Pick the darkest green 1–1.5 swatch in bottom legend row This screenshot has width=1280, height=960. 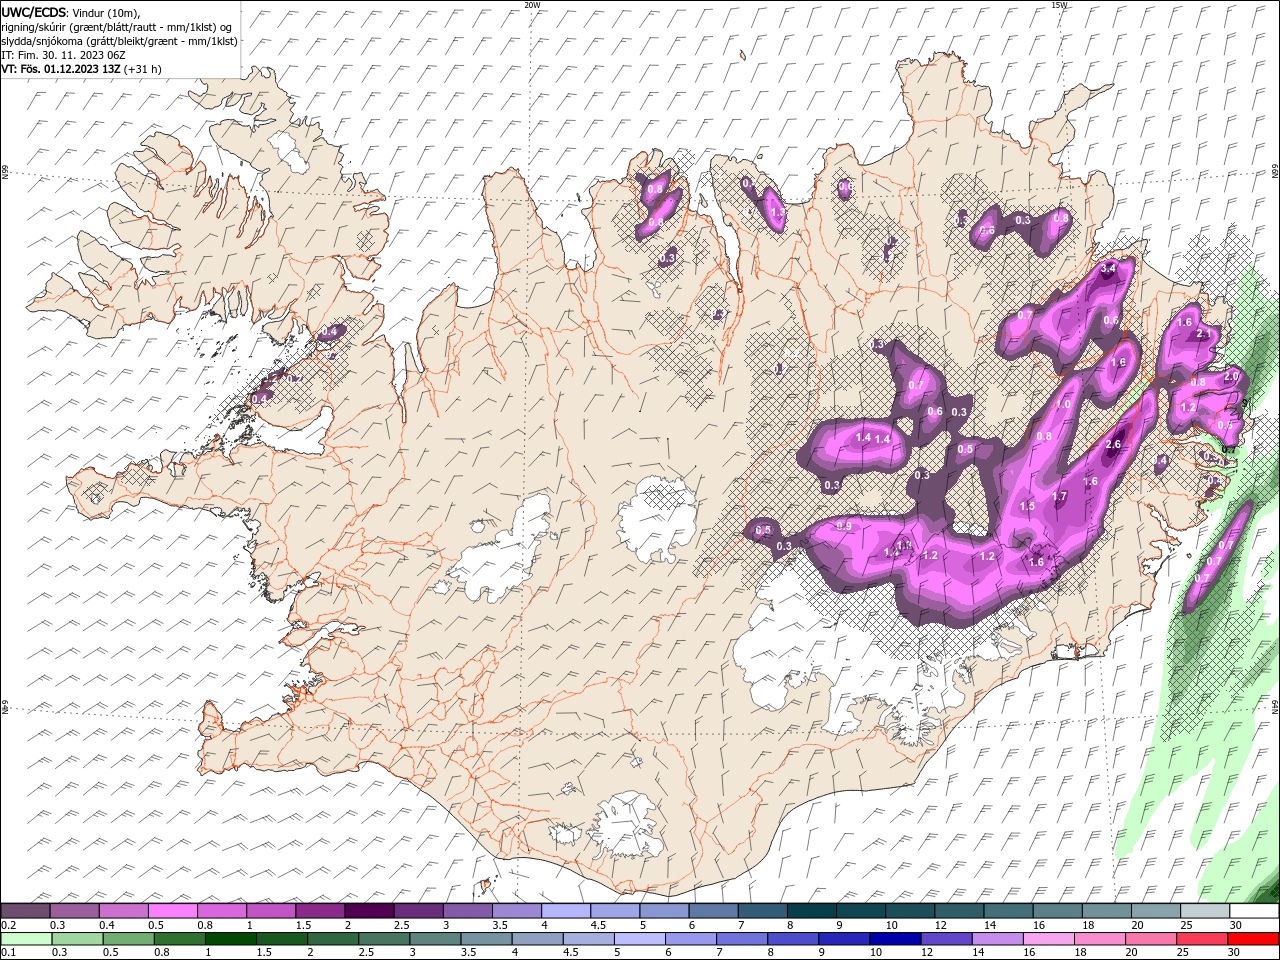tap(231, 939)
